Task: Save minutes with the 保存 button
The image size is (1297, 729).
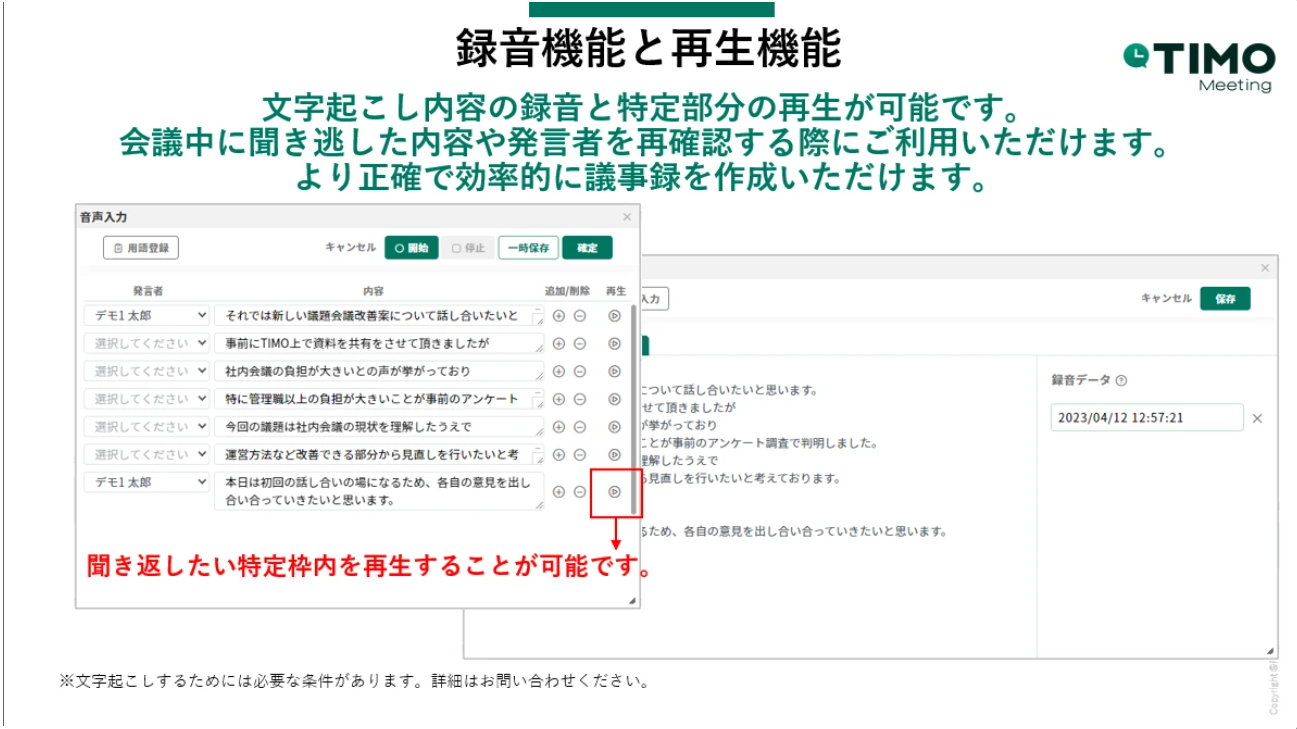Action: pyautogui.click(x=1225, y=298)
